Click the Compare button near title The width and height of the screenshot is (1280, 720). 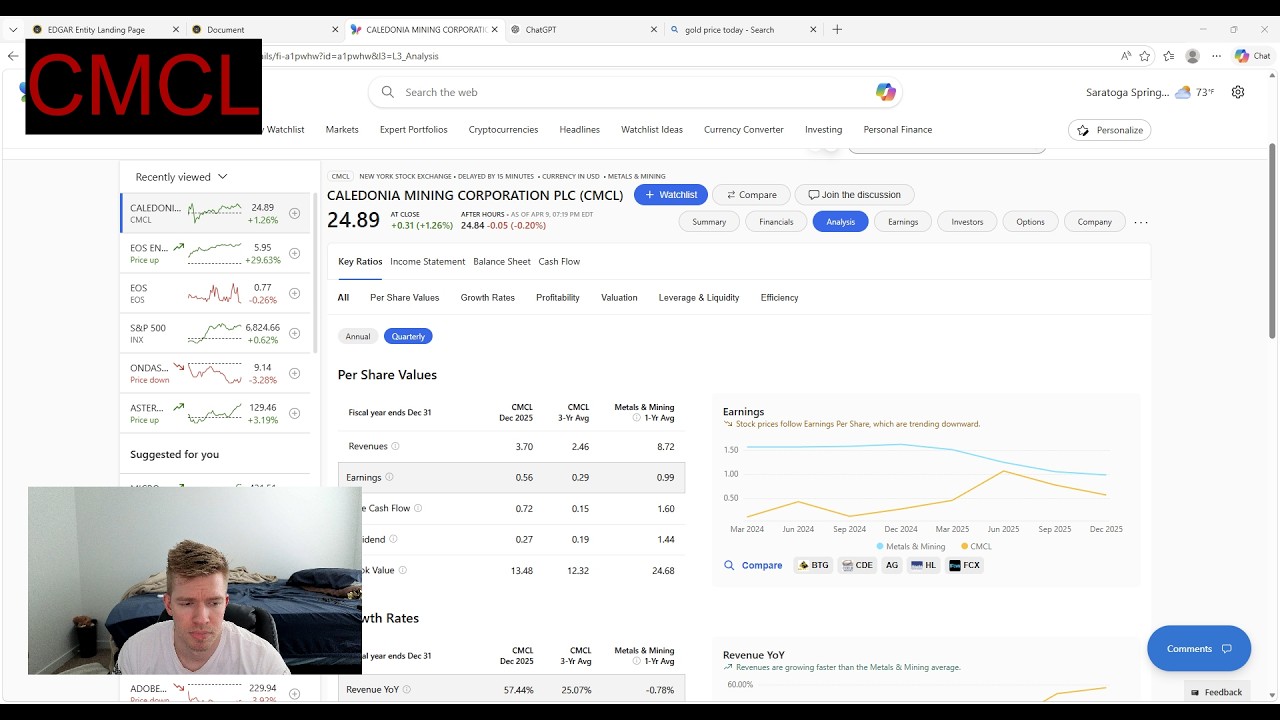pos(751,195)
